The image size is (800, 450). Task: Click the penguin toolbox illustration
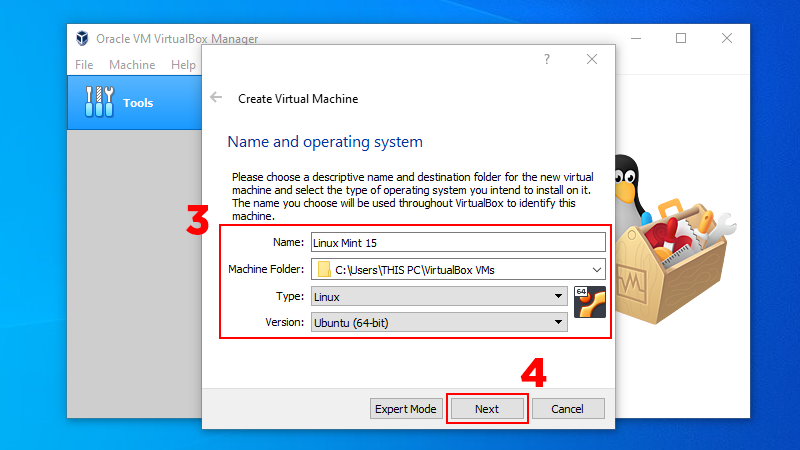pyautogui.click(x=674, y=238)
